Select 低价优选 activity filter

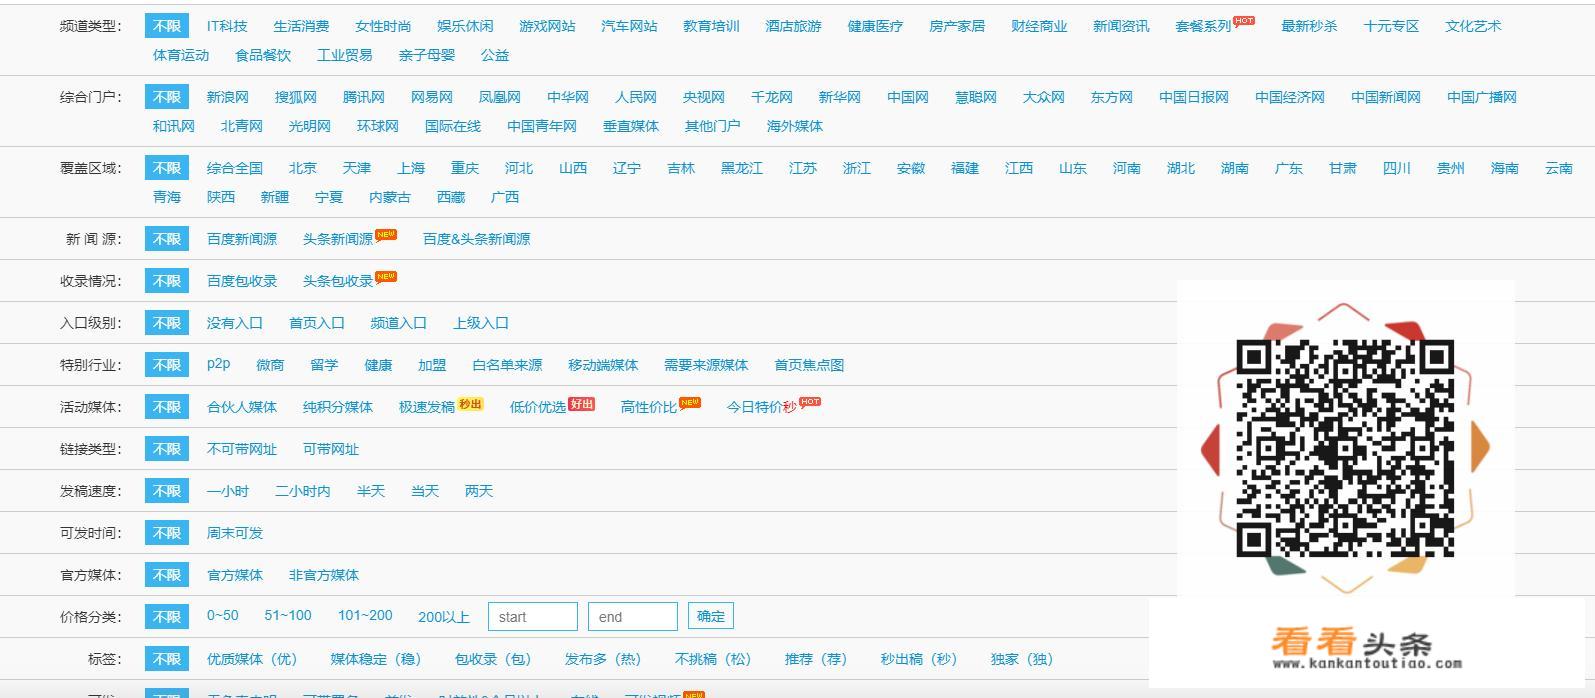(x=538, y=407)
